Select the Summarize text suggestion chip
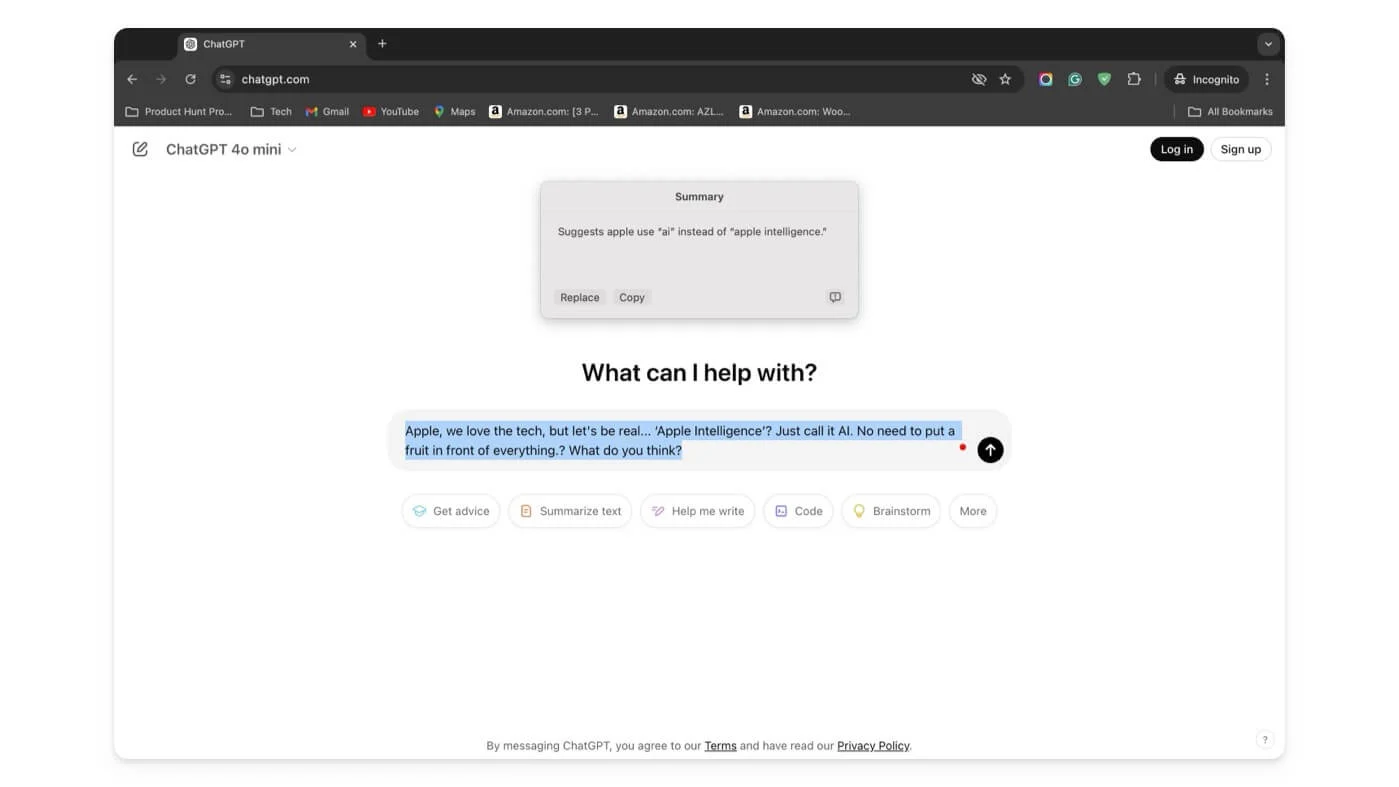Screen dimensions: 1399x787 tap(570, 511)
